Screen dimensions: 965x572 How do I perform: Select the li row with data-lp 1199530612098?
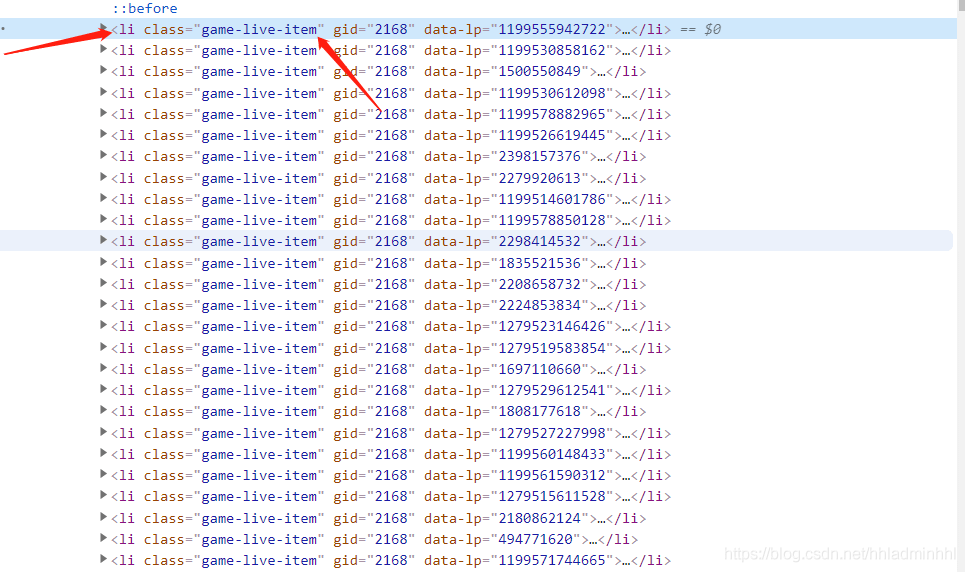pyautogui.click(x=391, y=94)
